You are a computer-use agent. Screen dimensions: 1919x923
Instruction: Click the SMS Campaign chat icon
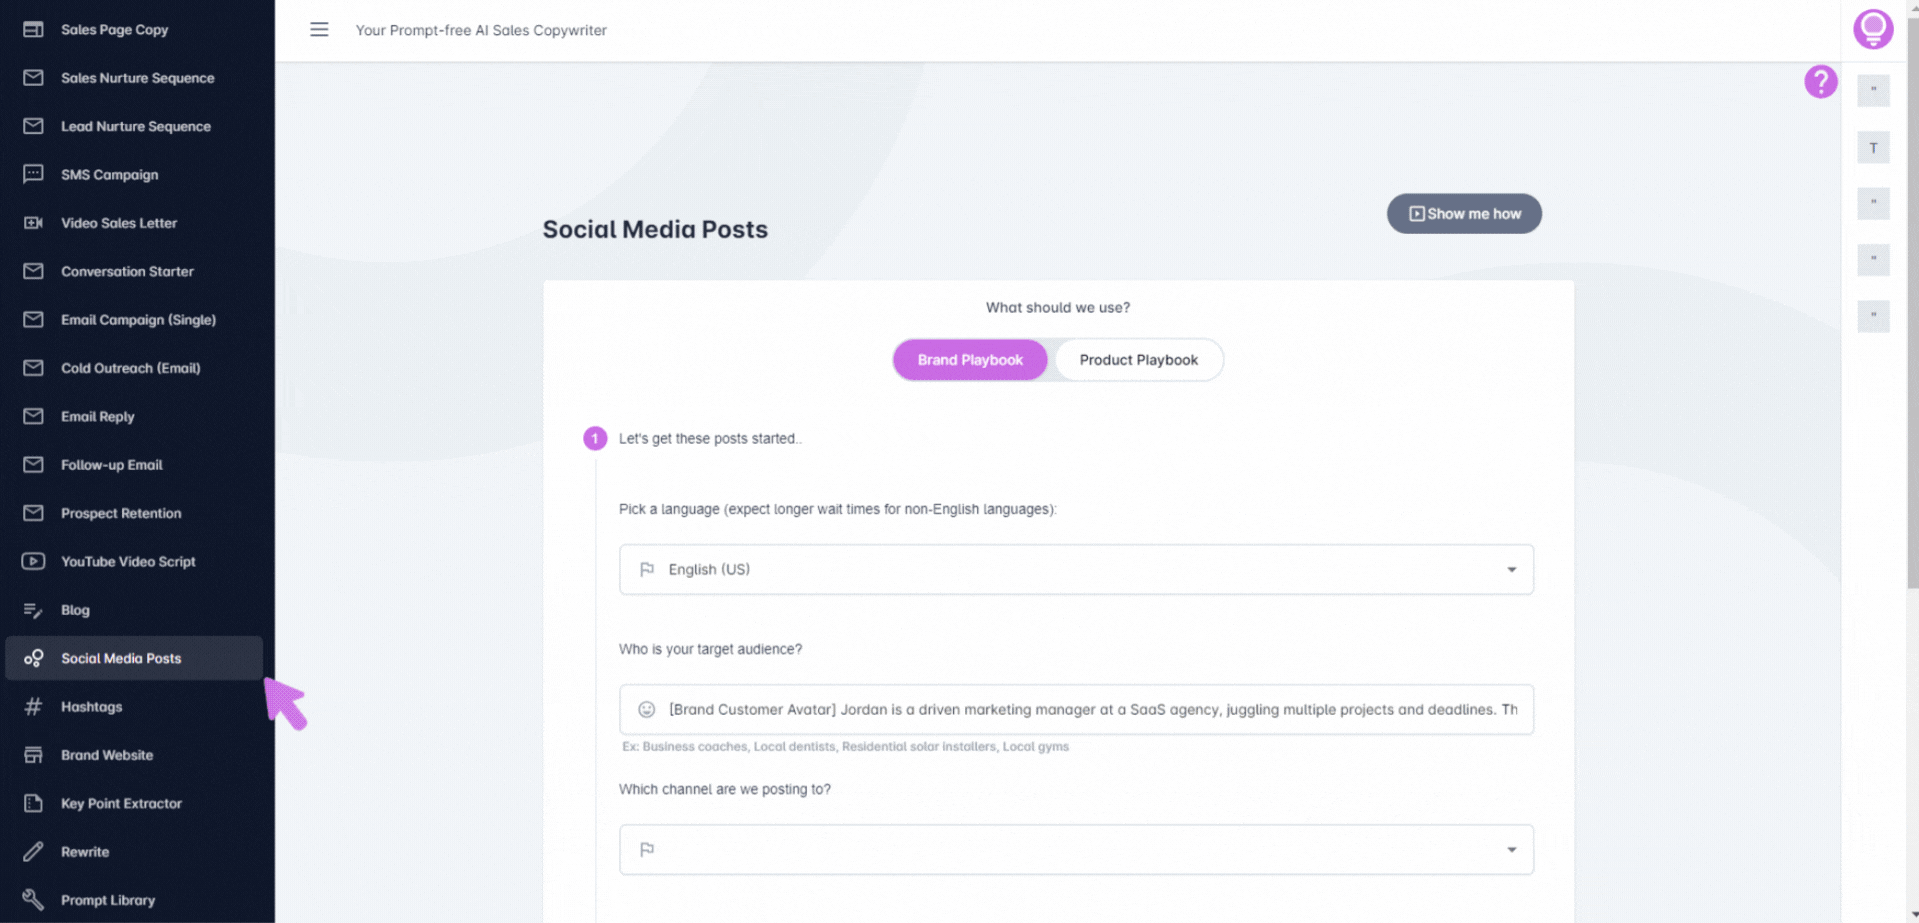click(33, 174)
